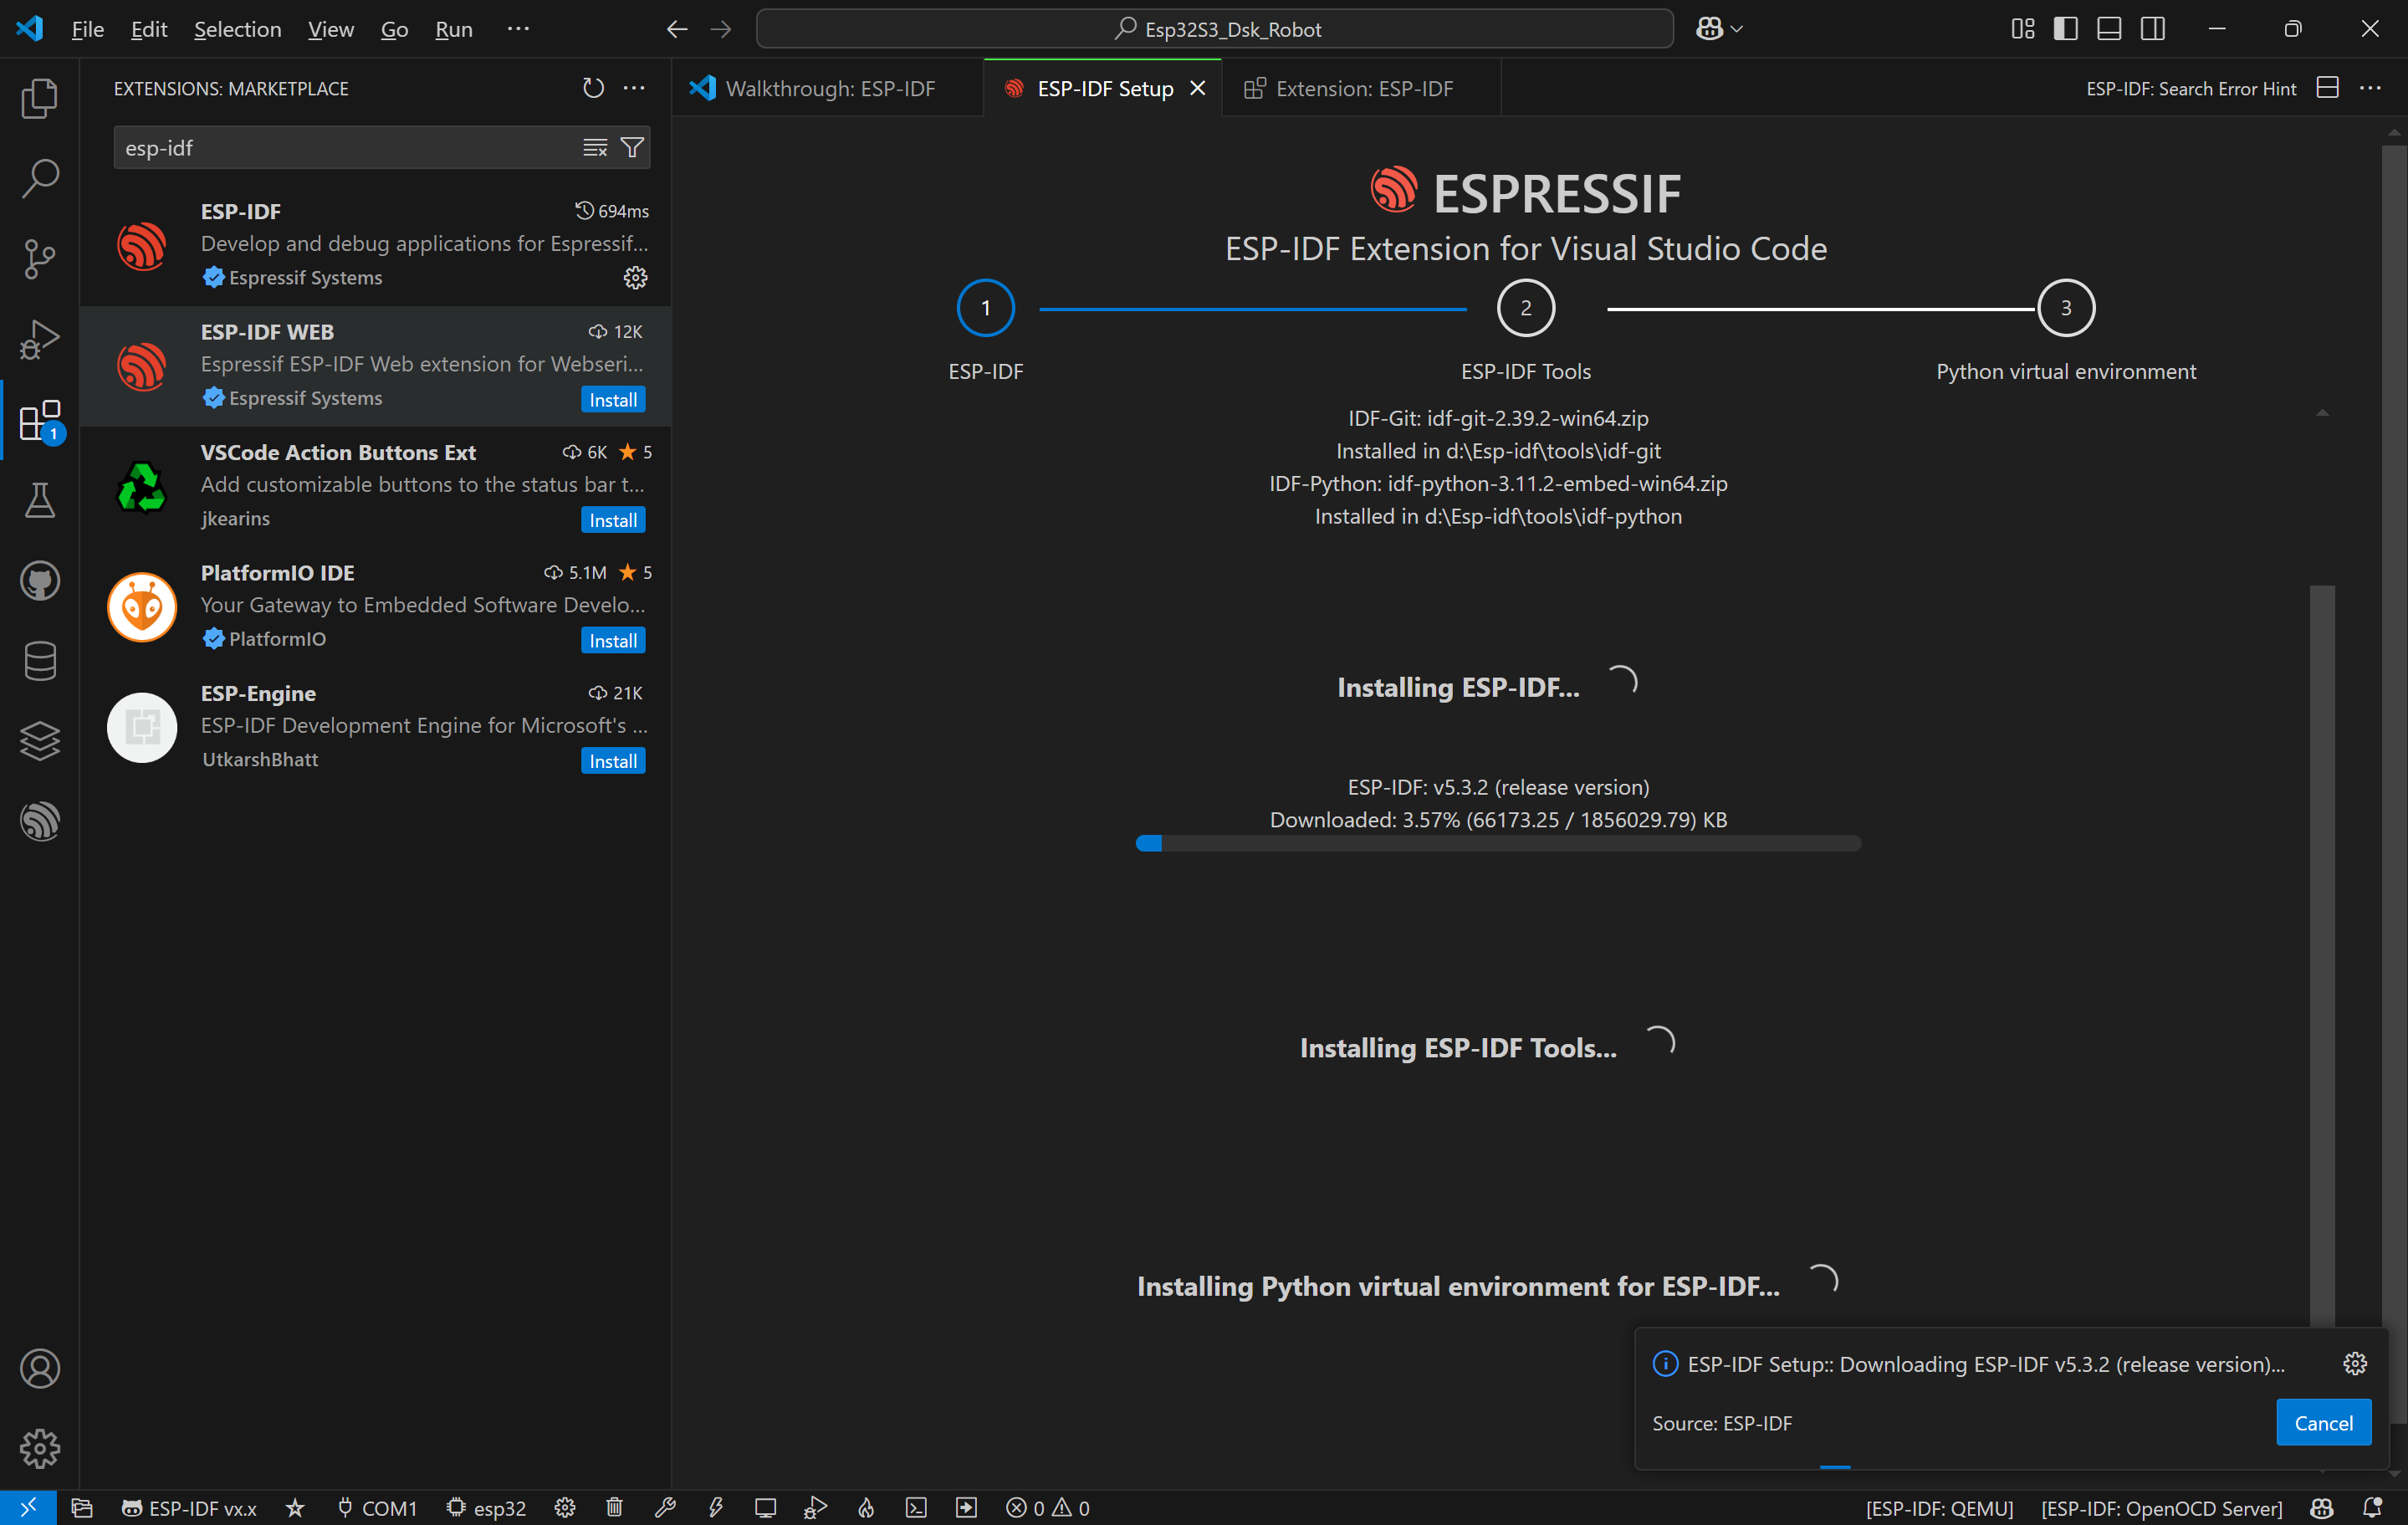Screen dimensions: 2408x1525
Task: Build project wrench icon
Action: (665, 1507)
